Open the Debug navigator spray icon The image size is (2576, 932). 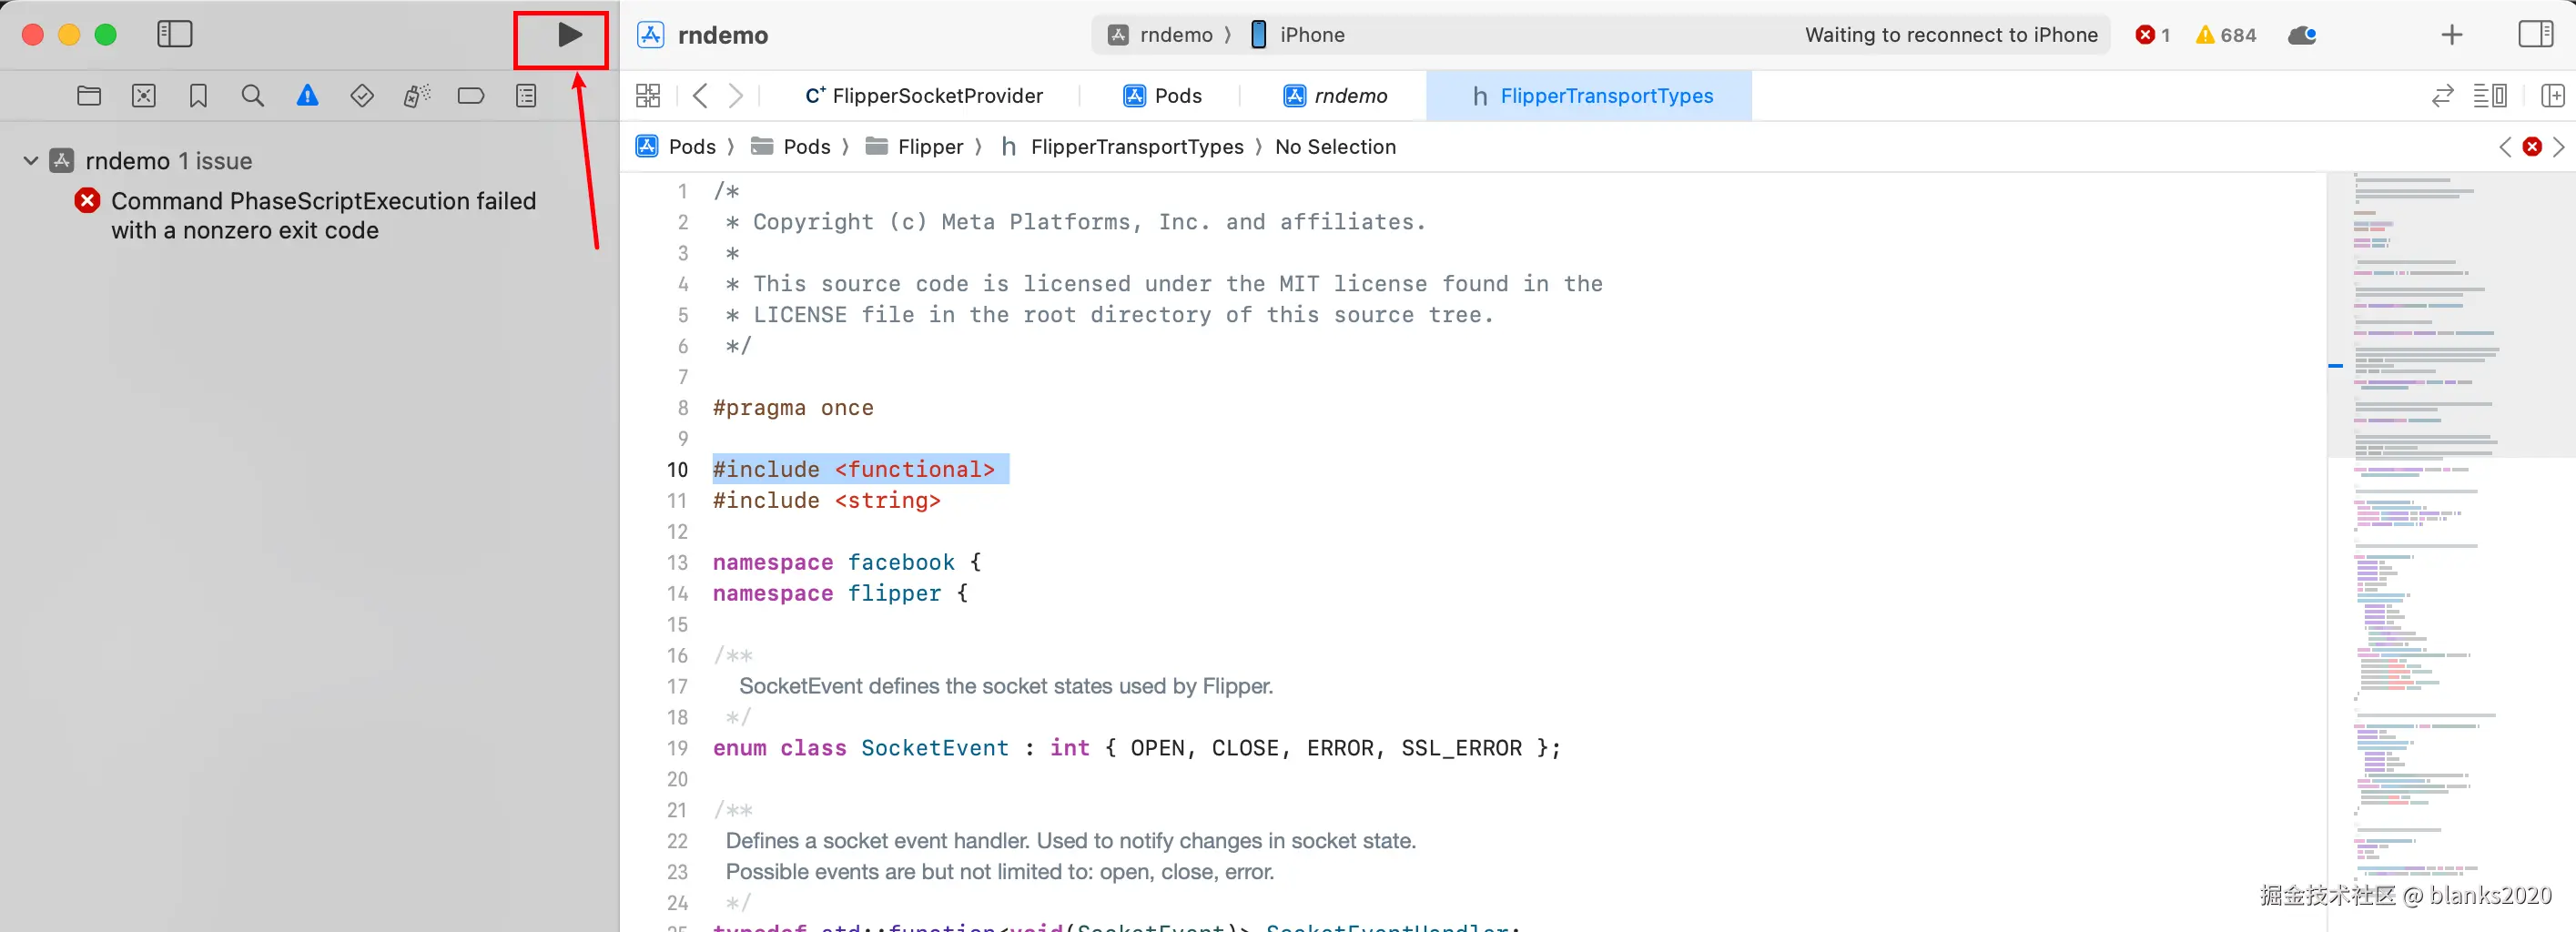tap(417, 96)
